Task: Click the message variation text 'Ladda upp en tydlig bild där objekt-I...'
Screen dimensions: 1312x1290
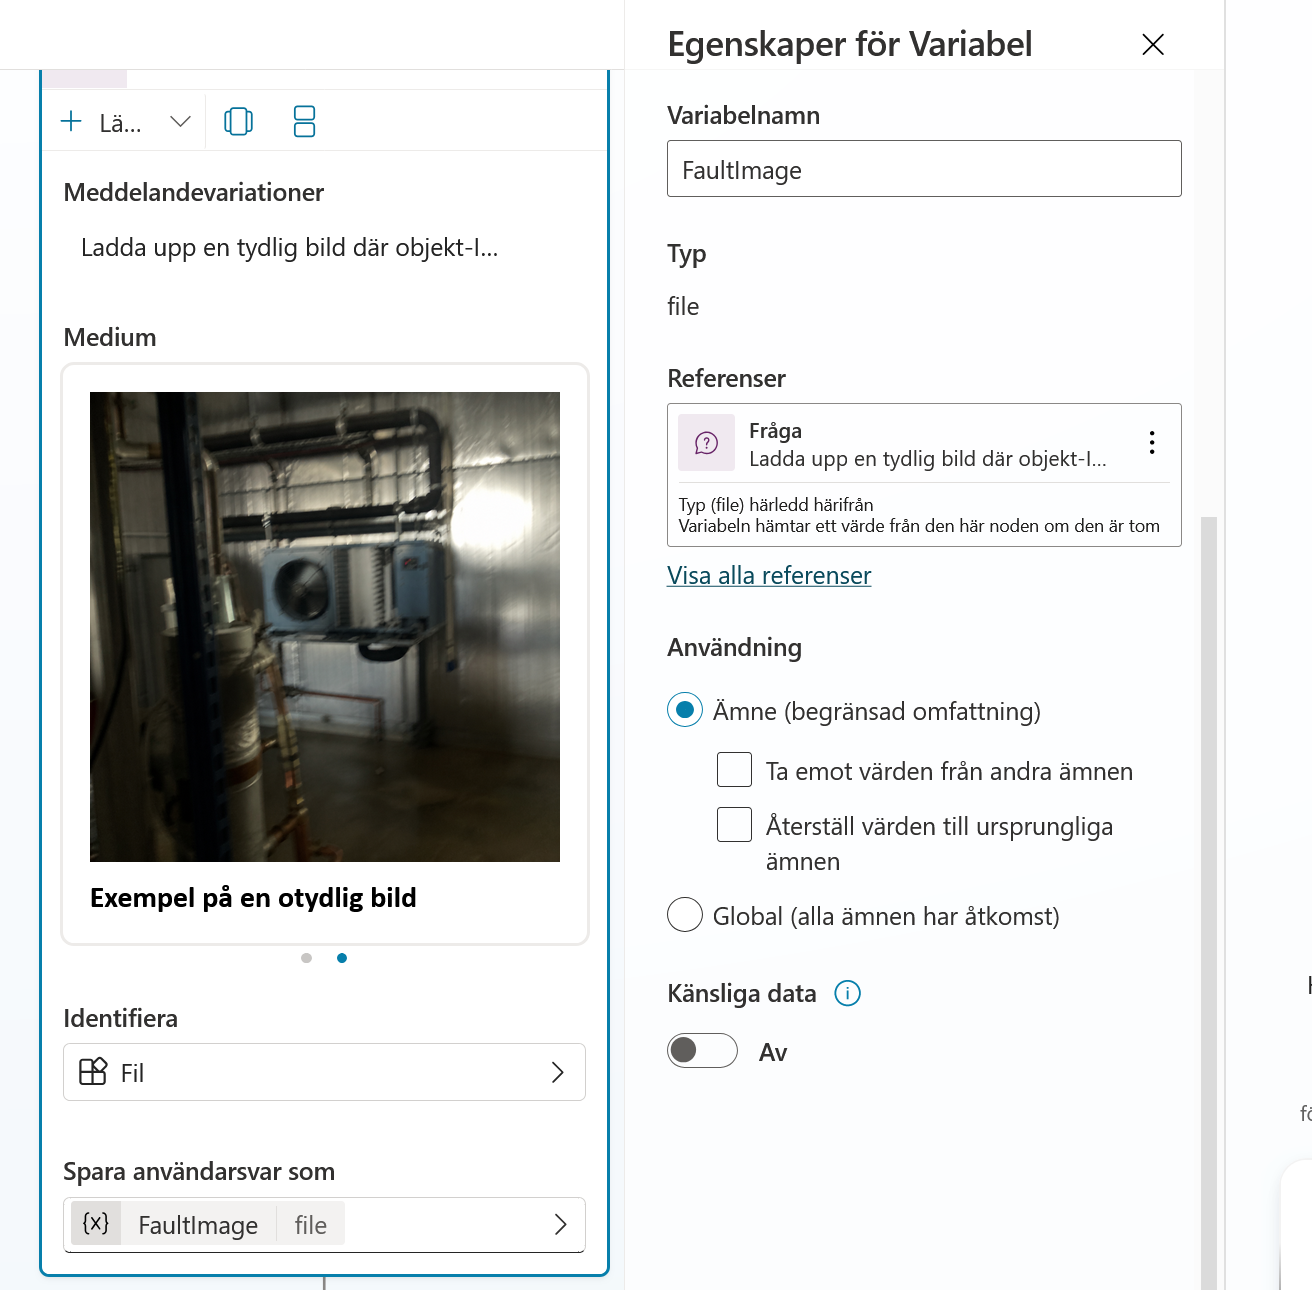Action: 290,248
